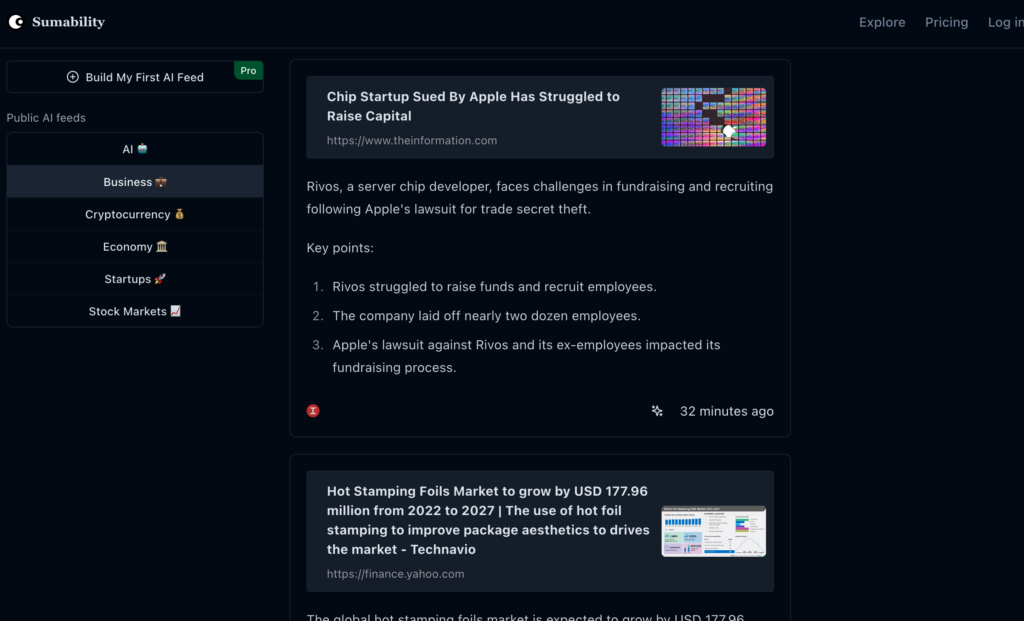The height and width of the screenshot is (621, 1024).
Task: Click the Sumability crescent logo icon
Action: 16,22
